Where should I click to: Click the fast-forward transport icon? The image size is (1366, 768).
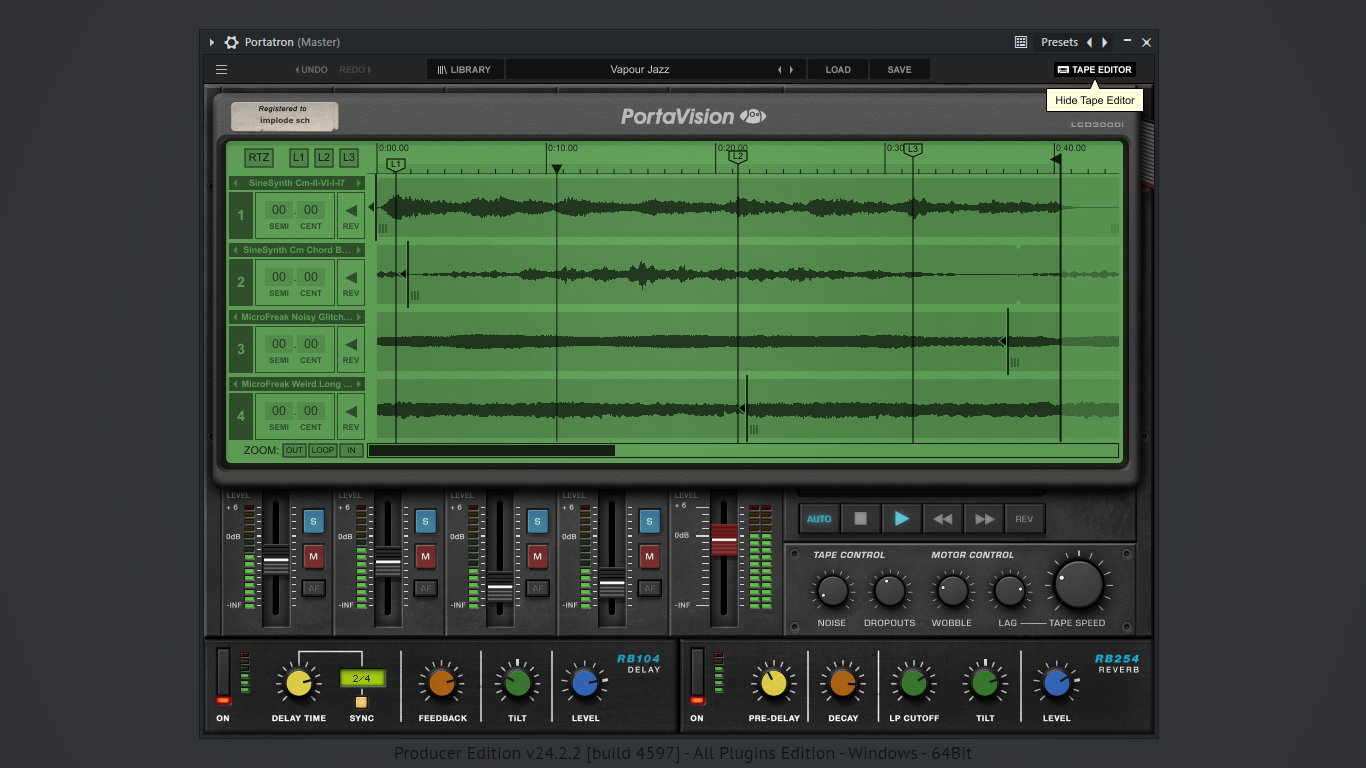(984, 519)
